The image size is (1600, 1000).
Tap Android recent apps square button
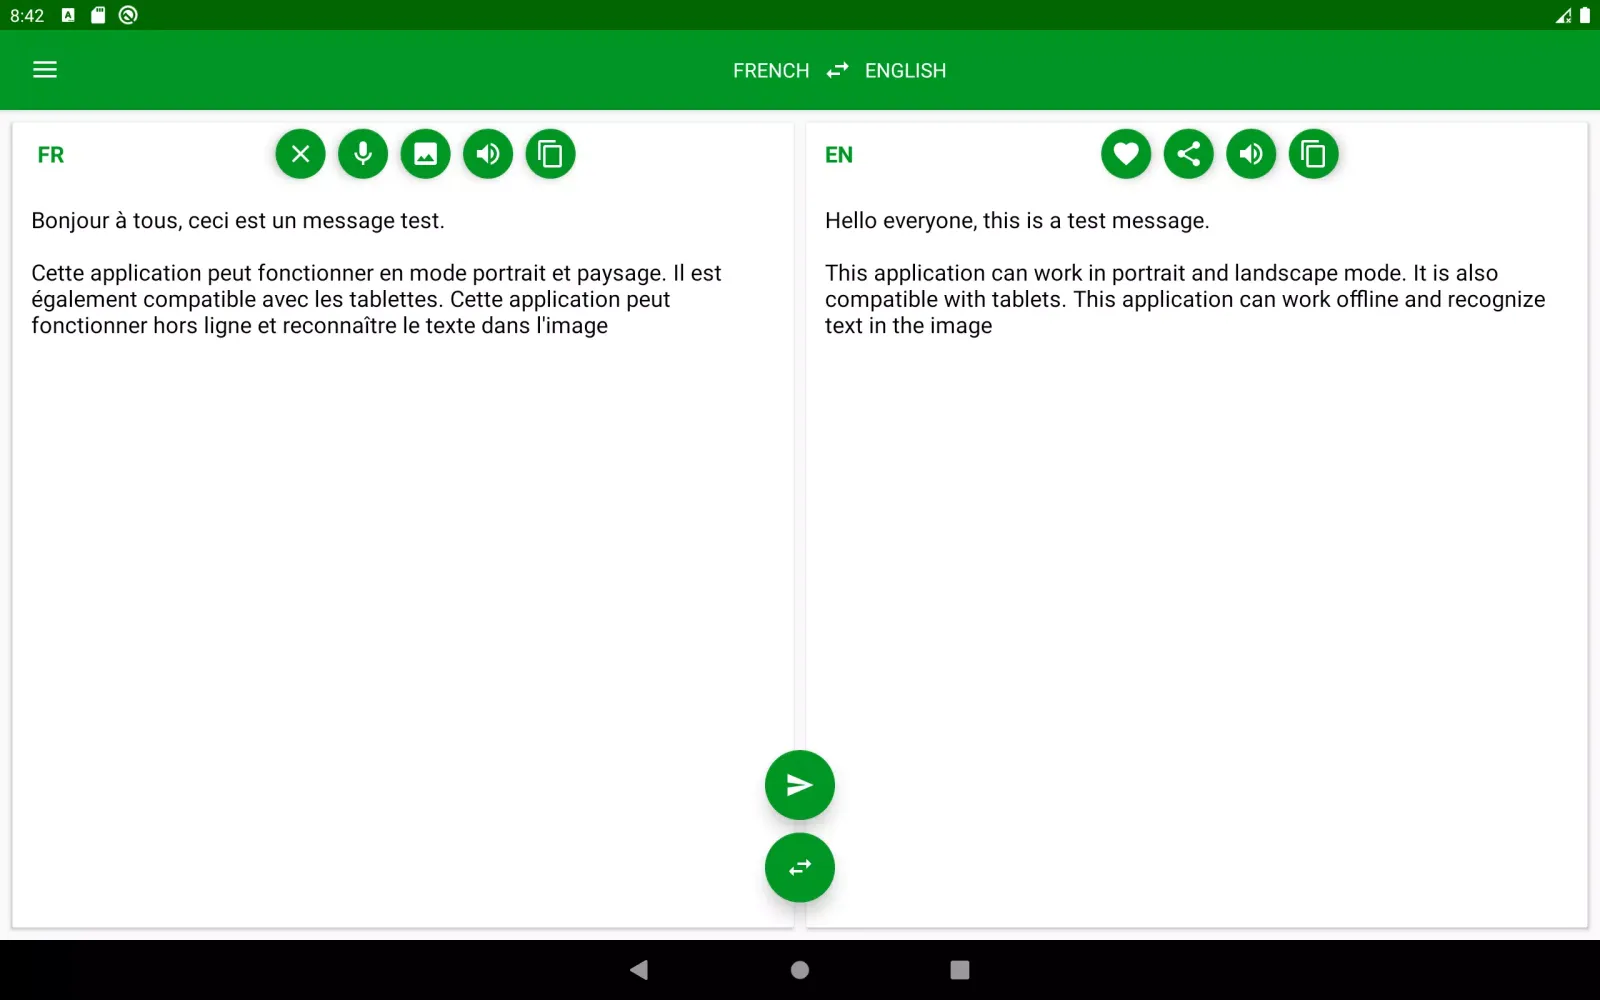[960, 970]
